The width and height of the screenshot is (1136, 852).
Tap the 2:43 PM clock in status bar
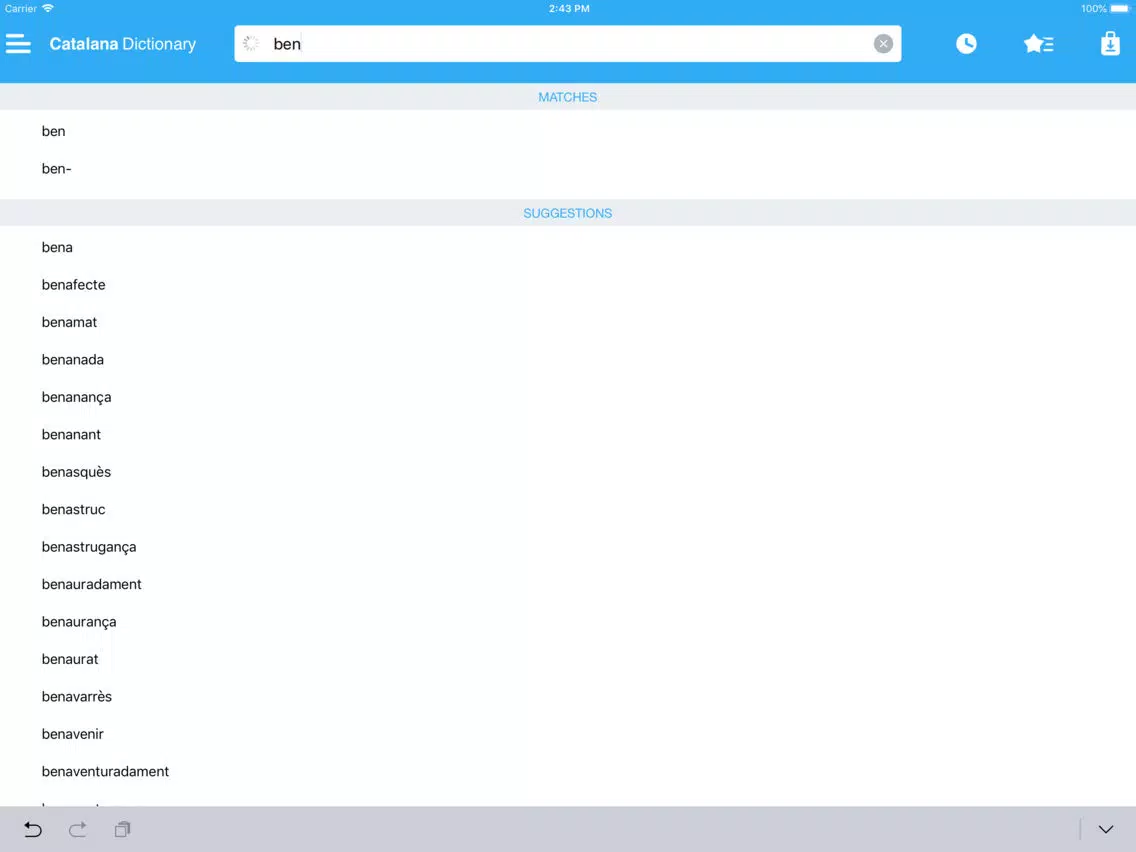tap(569, 9)
